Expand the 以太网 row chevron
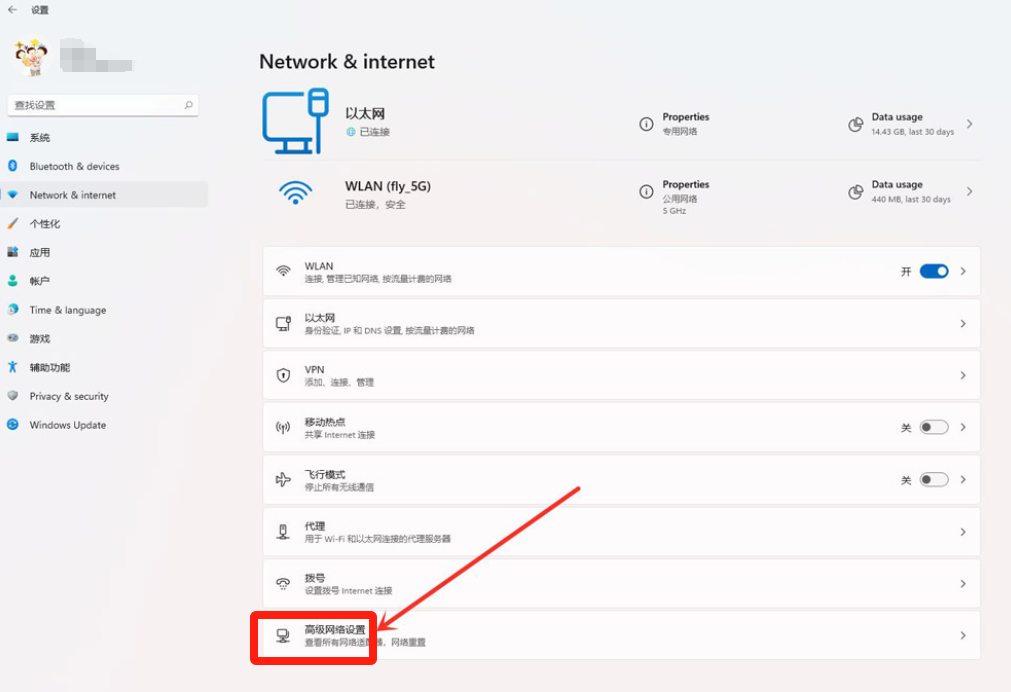Screen dimensions: 1011x692 pyautogui.click(x=963, y=323)
